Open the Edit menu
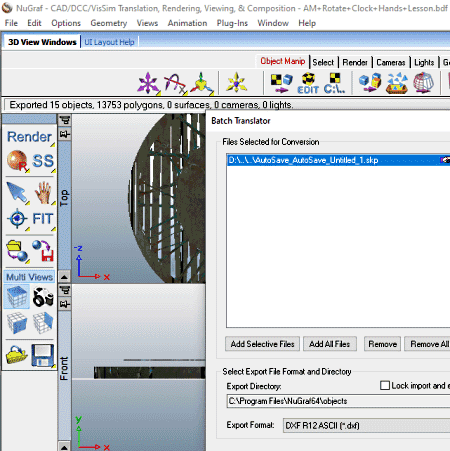Viewport: 450px width, 451px height. (34, 23)
